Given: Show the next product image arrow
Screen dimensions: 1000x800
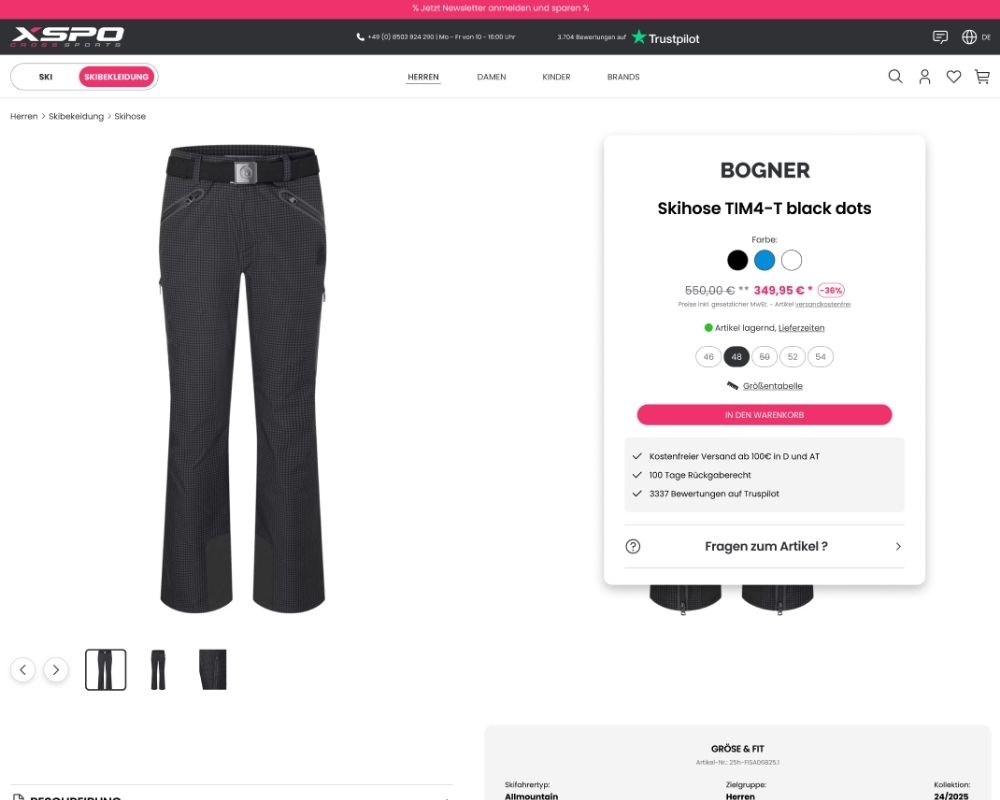Looking at the screenshot, I should coord(55,670).
